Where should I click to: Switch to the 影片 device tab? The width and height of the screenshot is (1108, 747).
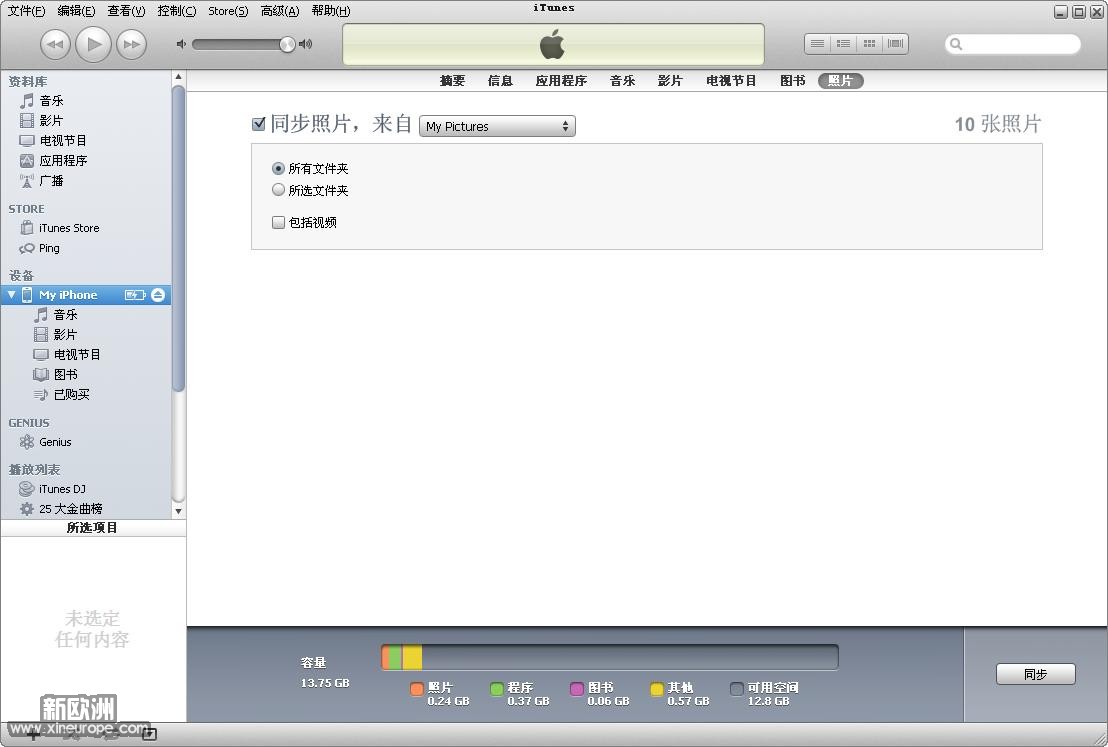670,81
